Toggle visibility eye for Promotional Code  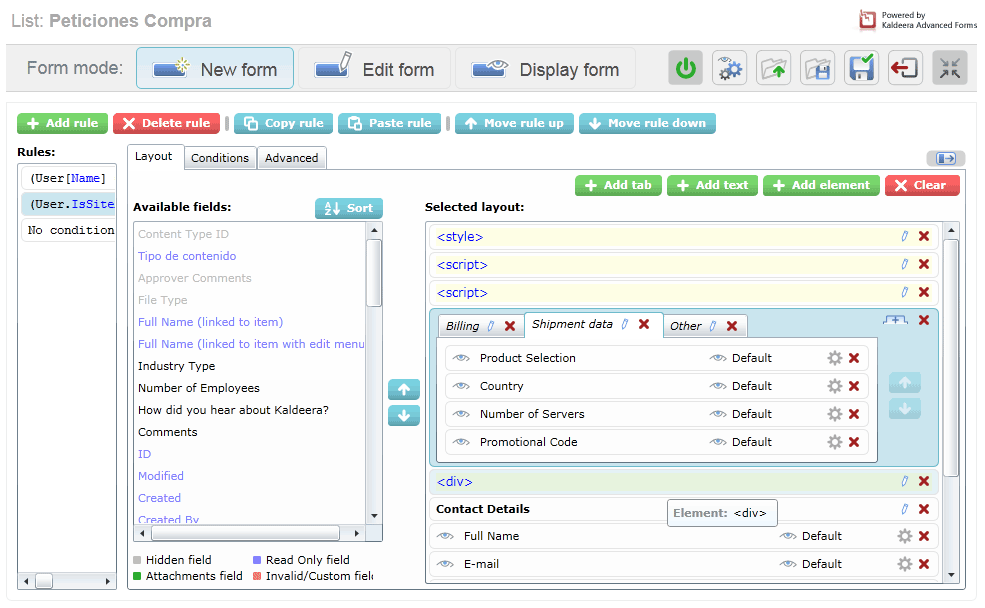pos(461,442)
